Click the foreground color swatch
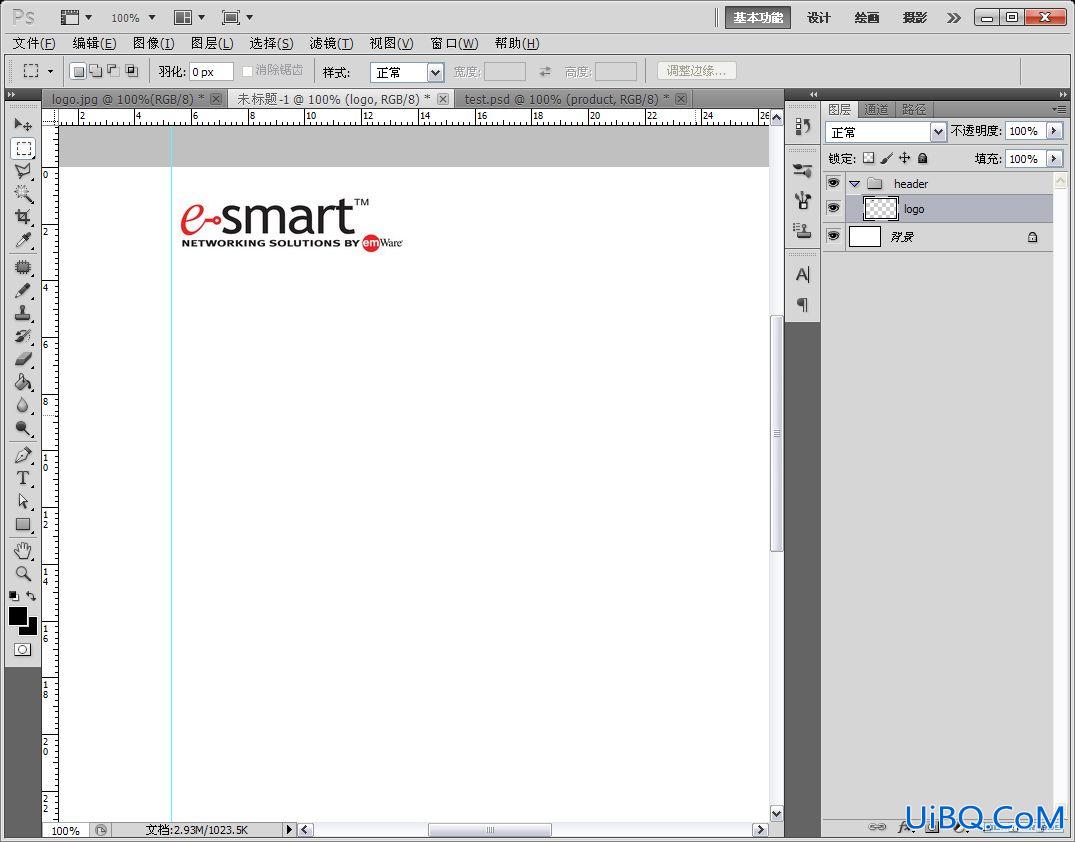The height and width of the screenshot is (842, 1075). 18,616
